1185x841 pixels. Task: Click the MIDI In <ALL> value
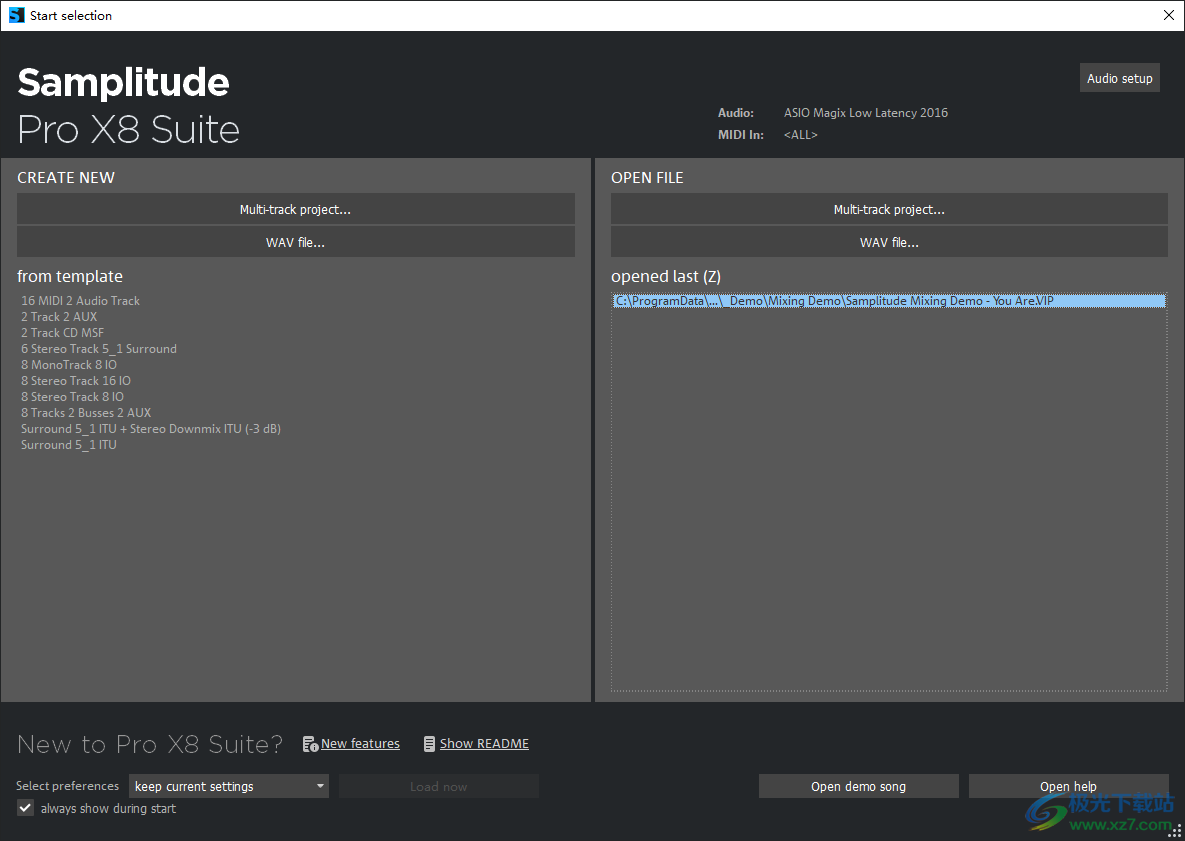pos(800,134)
